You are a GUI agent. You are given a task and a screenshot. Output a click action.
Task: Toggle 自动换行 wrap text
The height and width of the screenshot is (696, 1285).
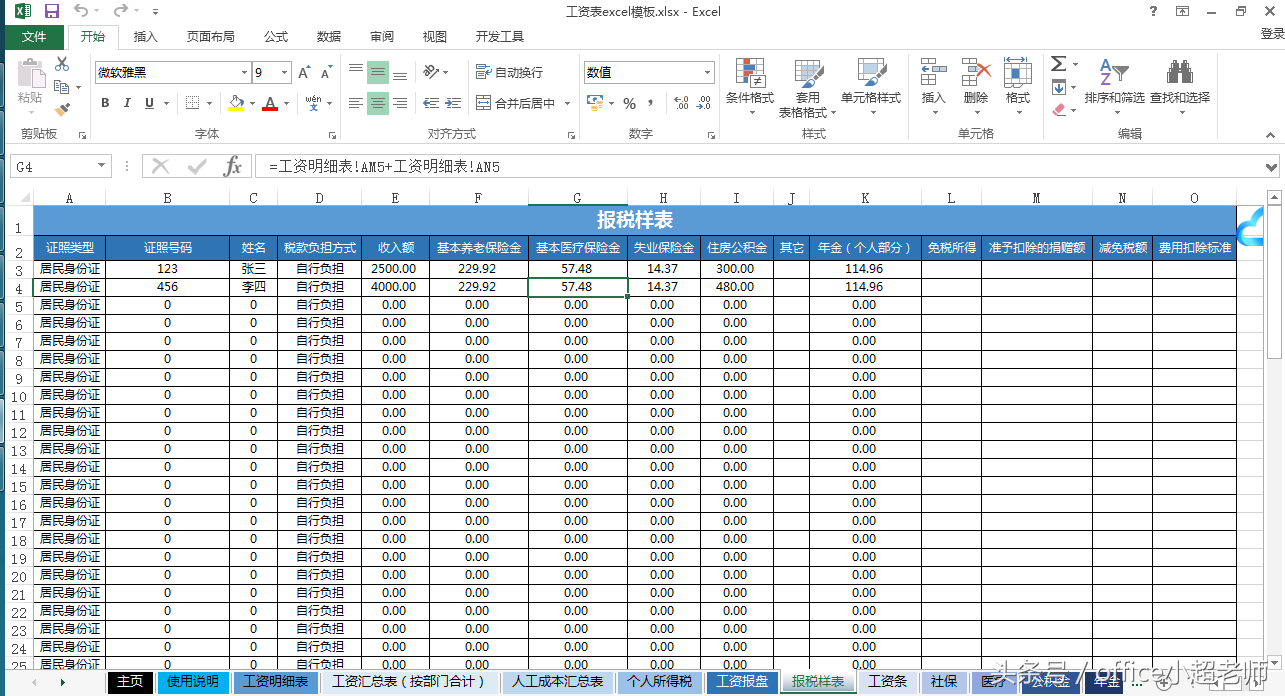(509, 72)
